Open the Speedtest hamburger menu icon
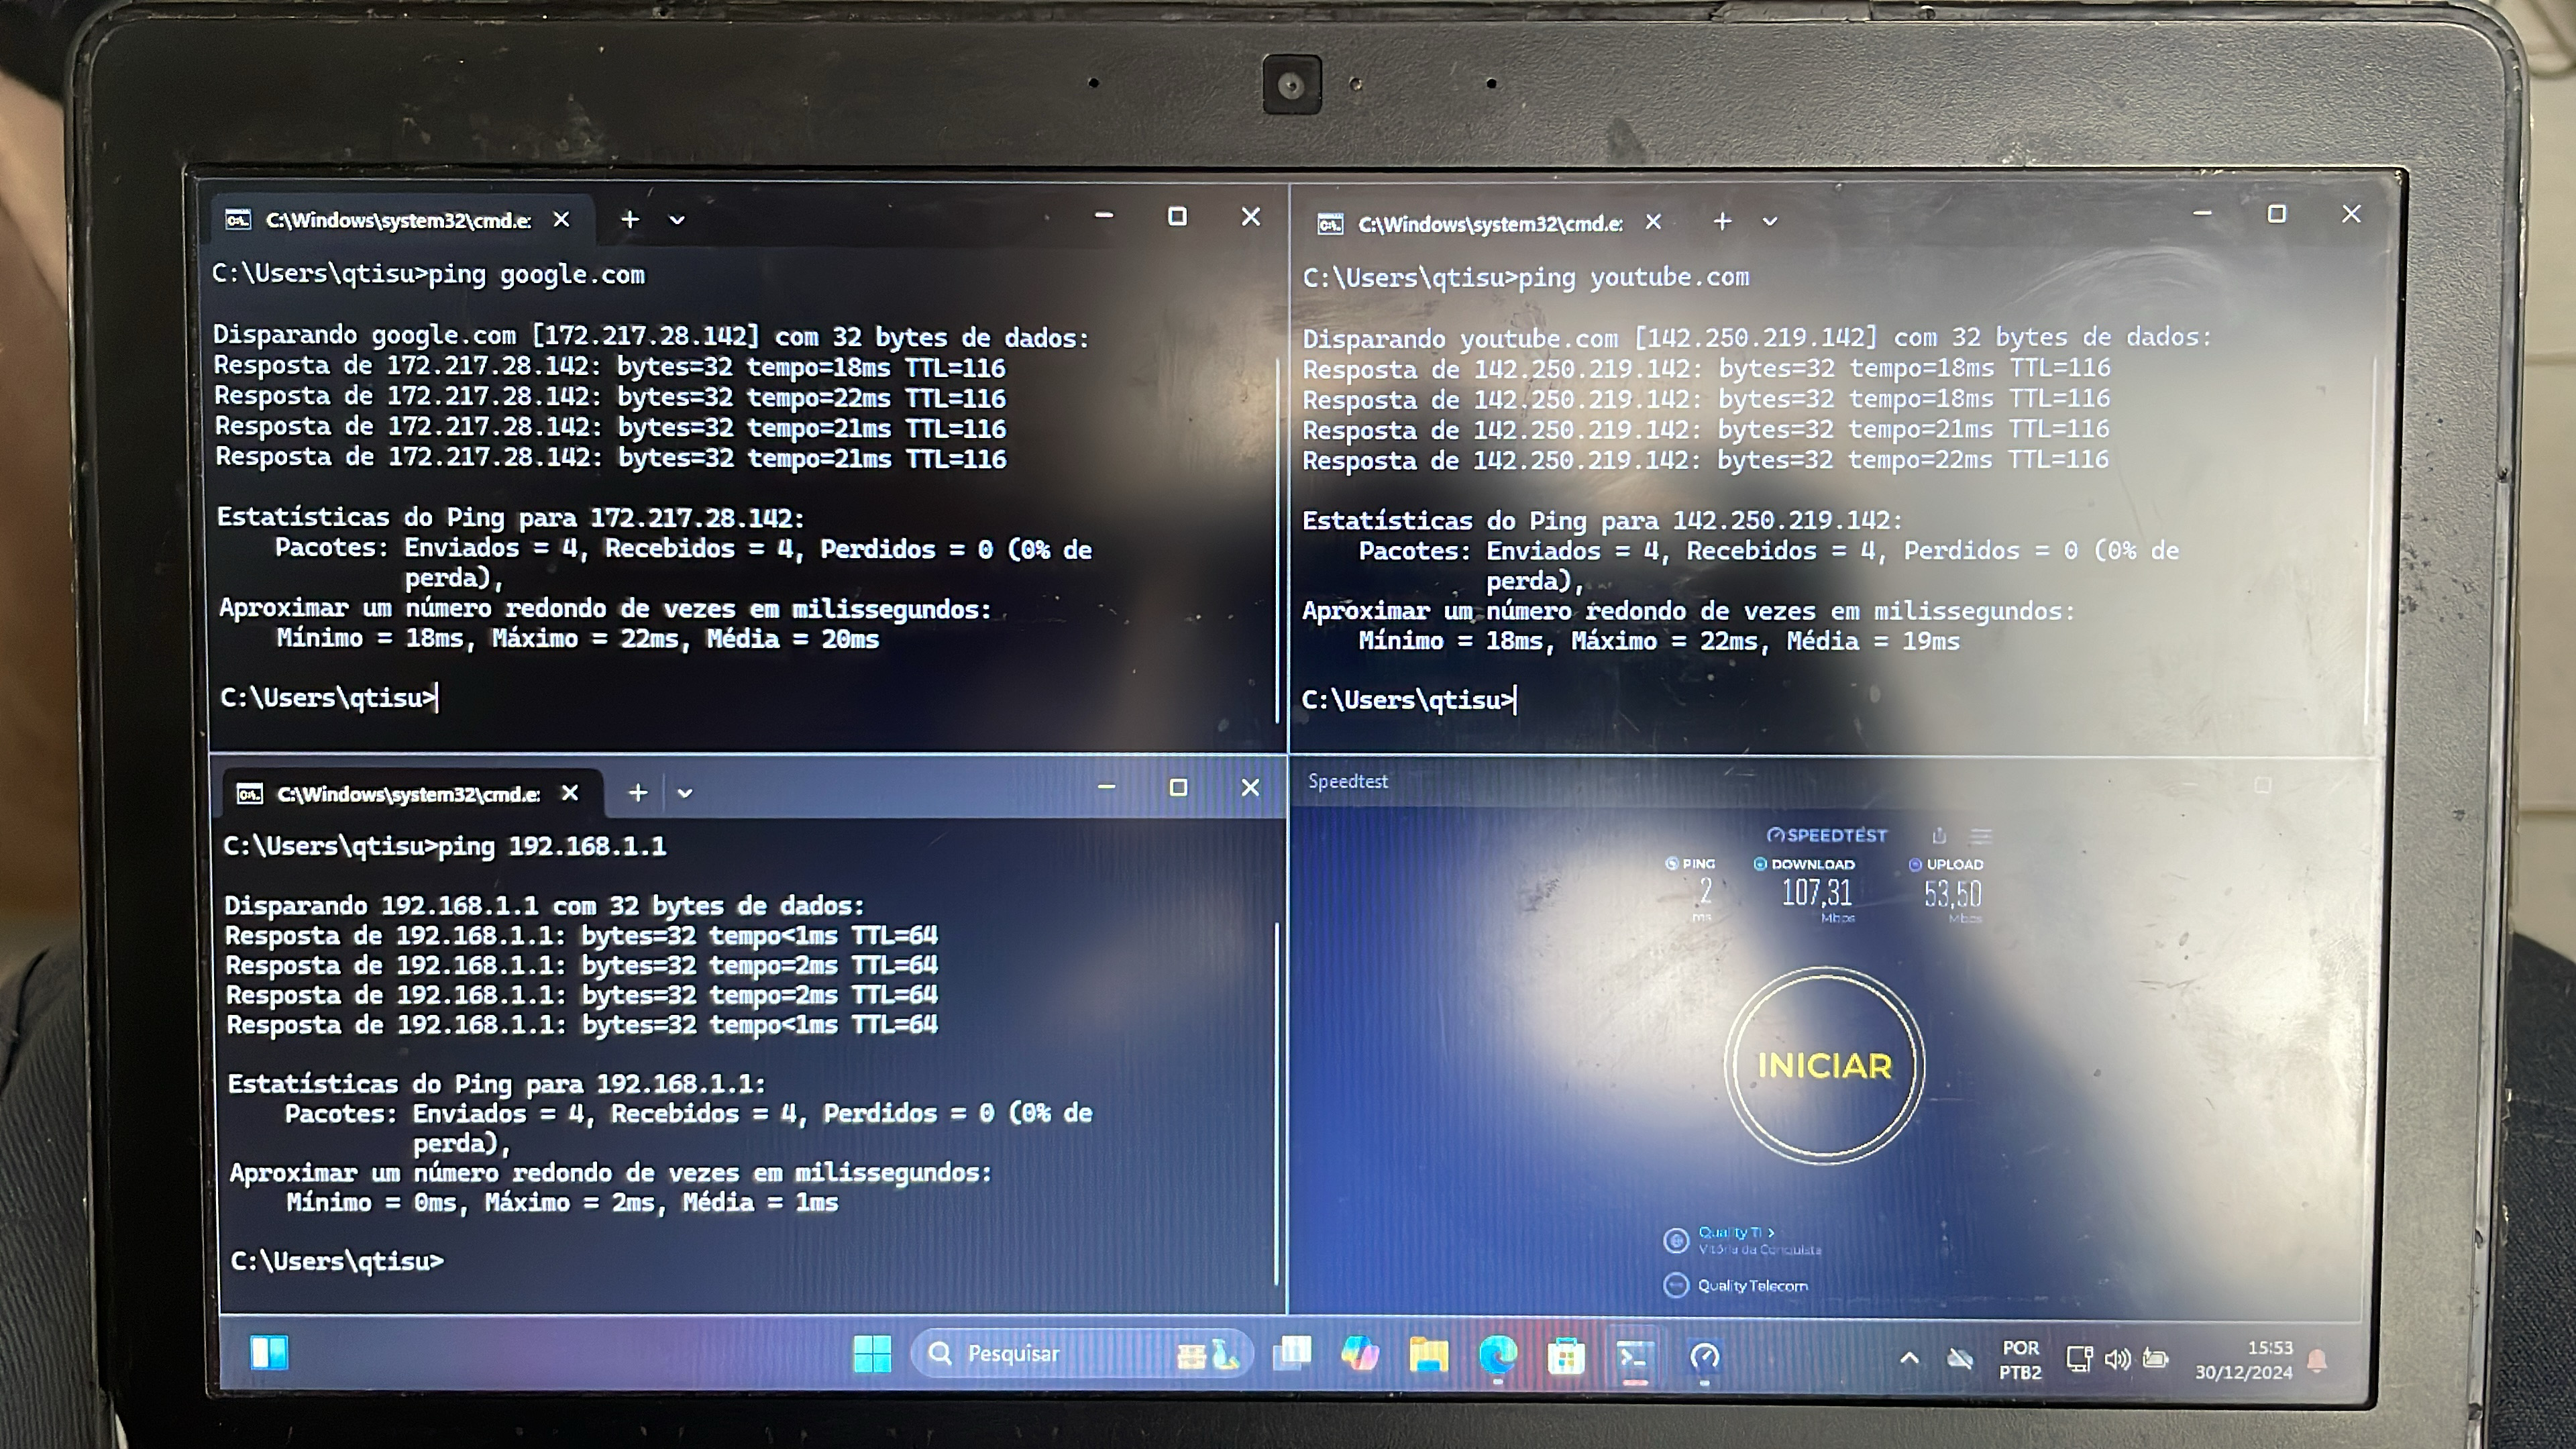Screen dimensions: 2576x1449 [1981, 835]
